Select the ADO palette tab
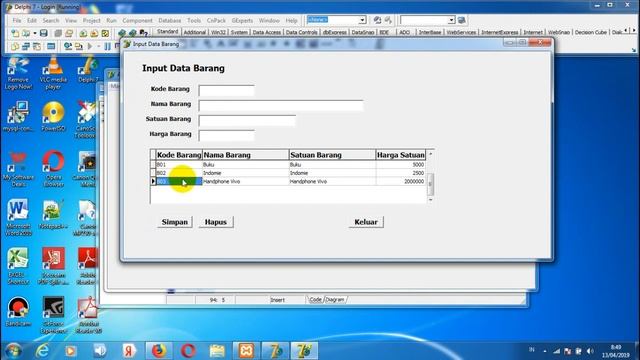 (404, 32)
